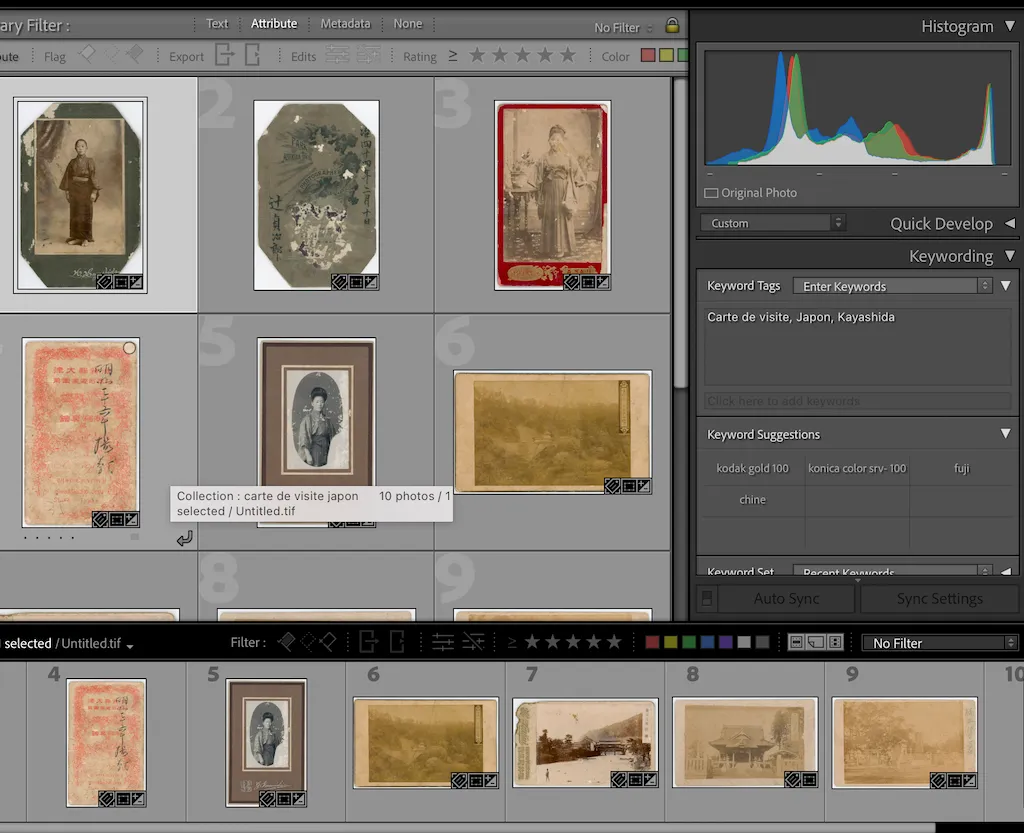Click the circle marker on the red patterned card thumbnail

[129, 348]
